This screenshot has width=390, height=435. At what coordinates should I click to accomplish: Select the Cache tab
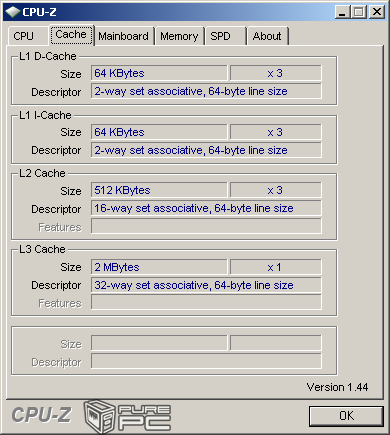tap(71, 35)
